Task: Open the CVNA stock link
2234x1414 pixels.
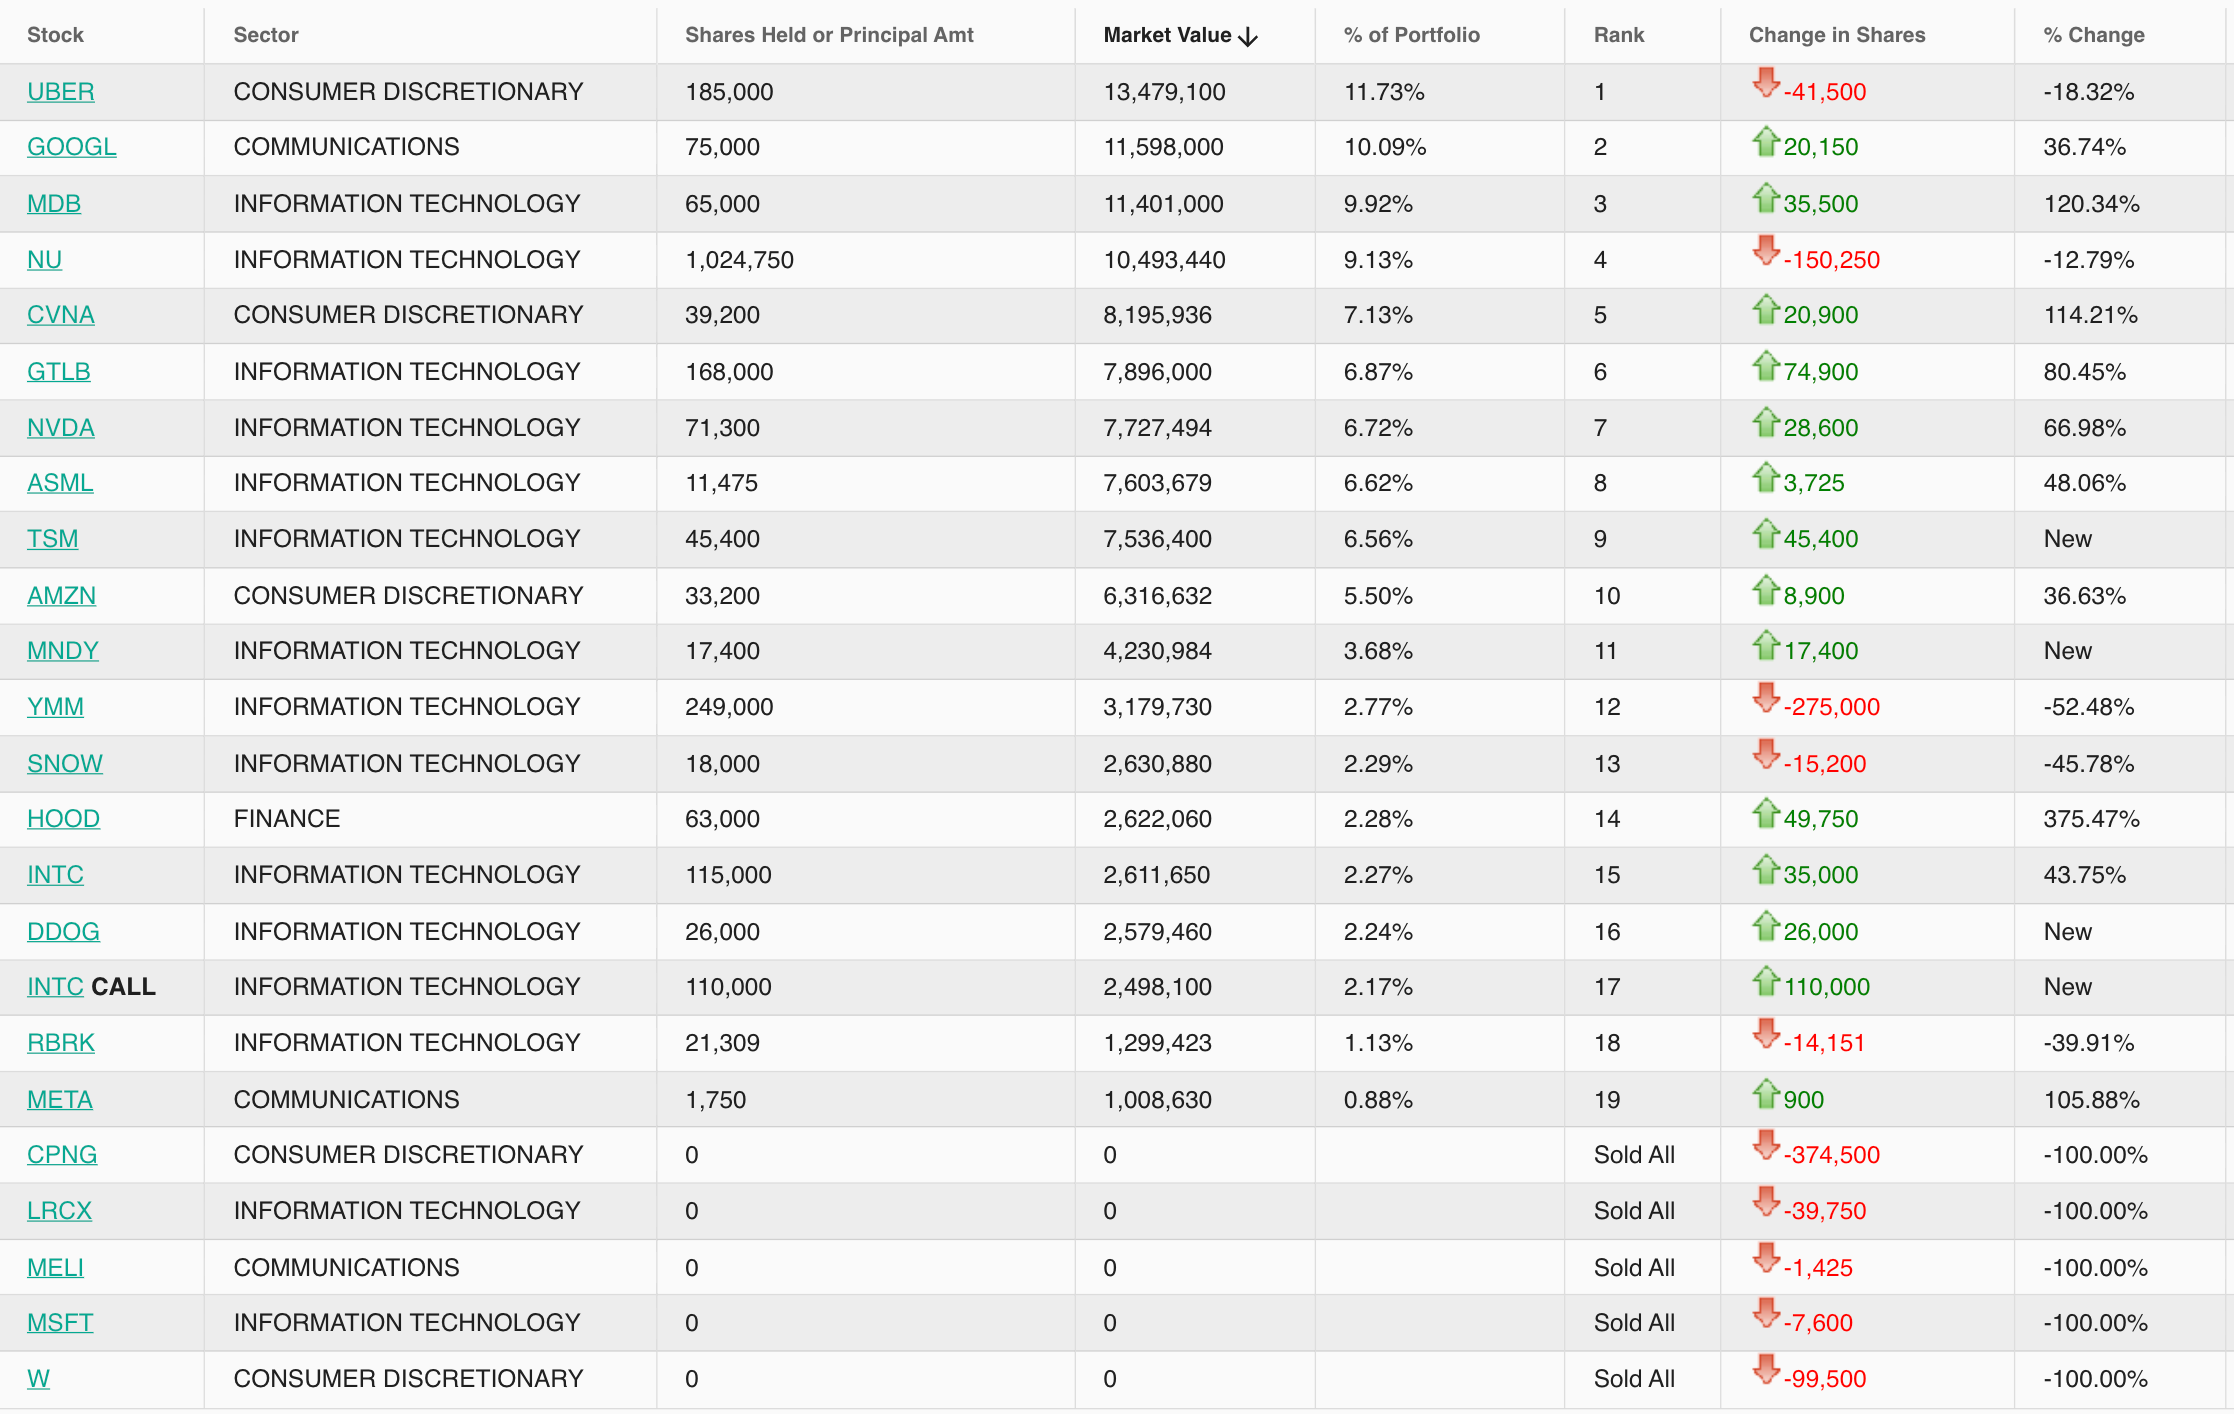Action: click(x=60, y=315)
